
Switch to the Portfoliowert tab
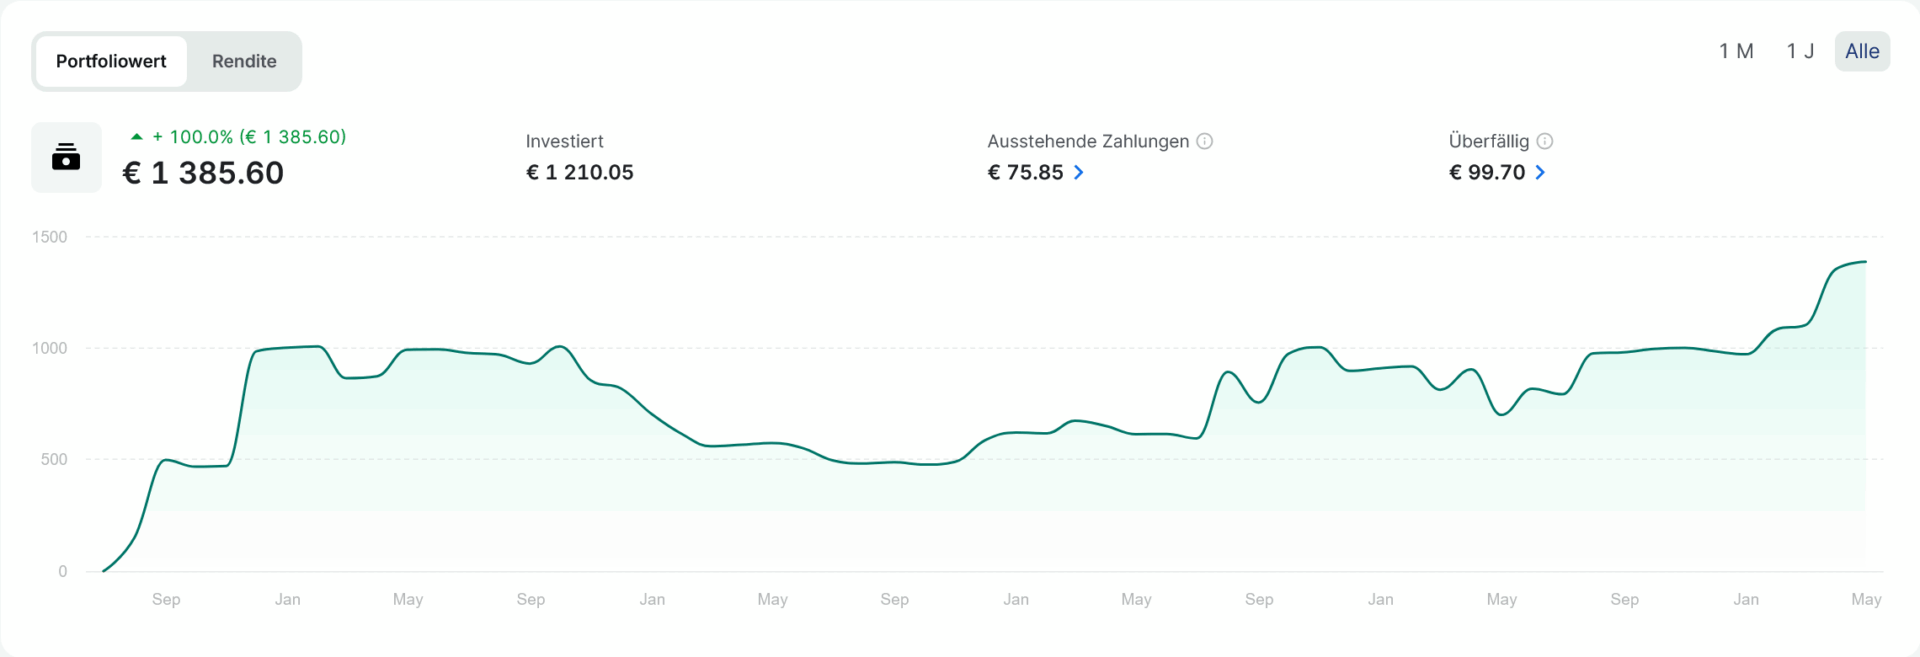point(111,61)
